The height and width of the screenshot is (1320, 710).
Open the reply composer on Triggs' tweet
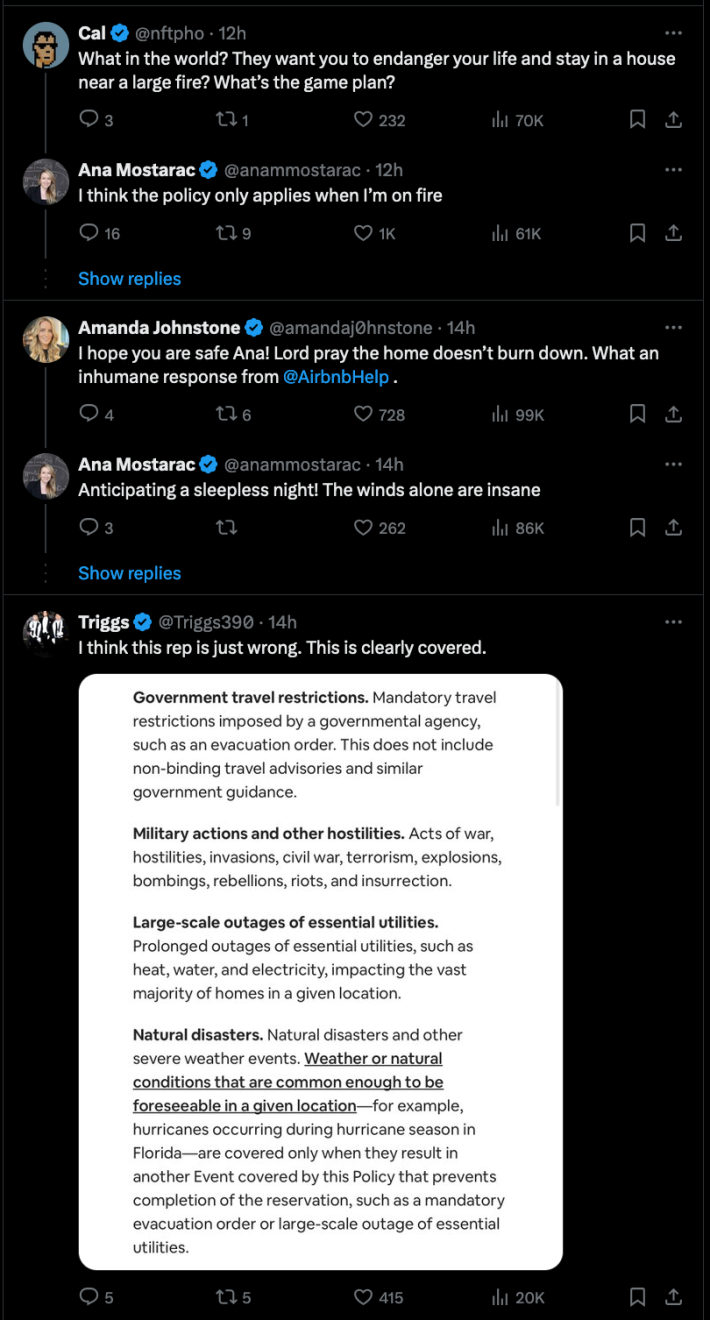89,1296
